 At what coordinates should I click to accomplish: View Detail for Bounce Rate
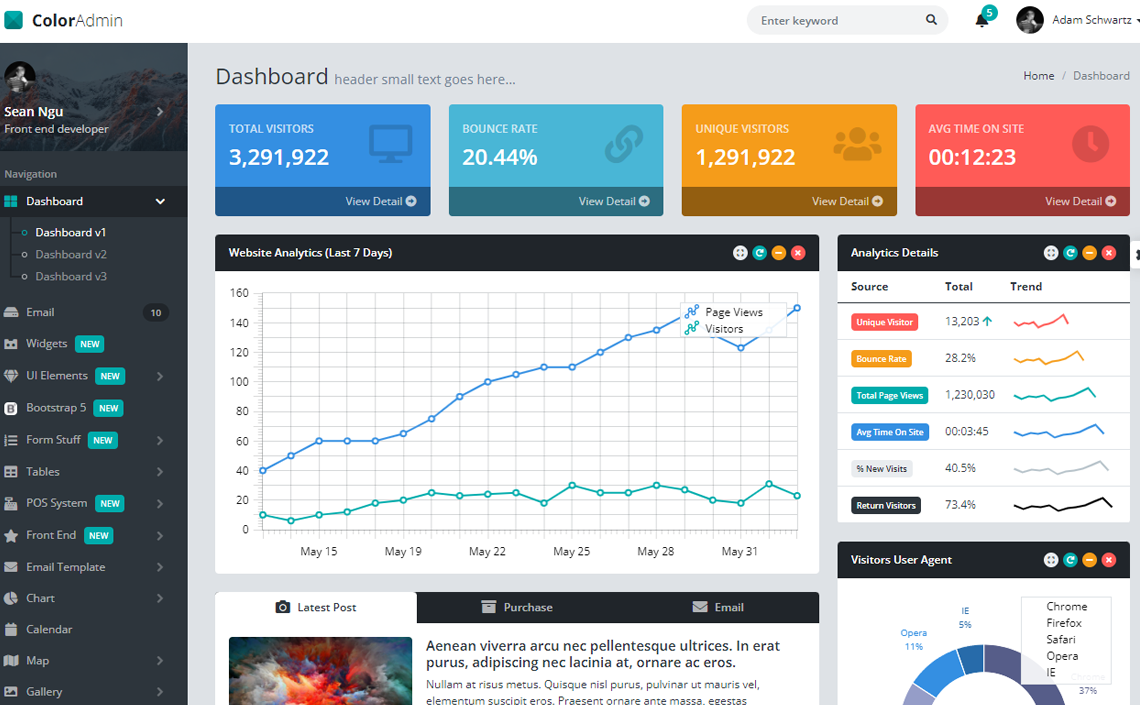(x=614, y=201)
